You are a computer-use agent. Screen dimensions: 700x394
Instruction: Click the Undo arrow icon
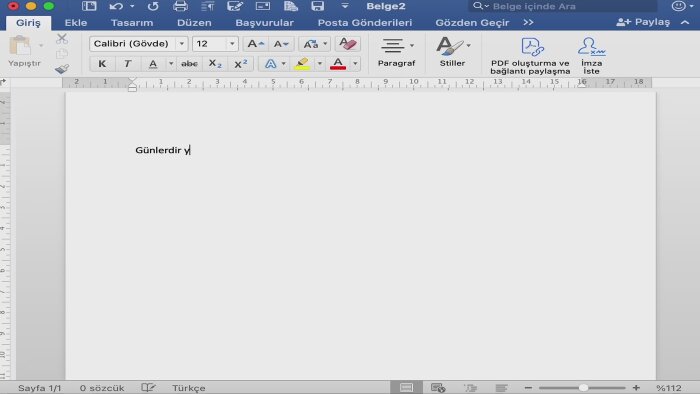(116, 6)
